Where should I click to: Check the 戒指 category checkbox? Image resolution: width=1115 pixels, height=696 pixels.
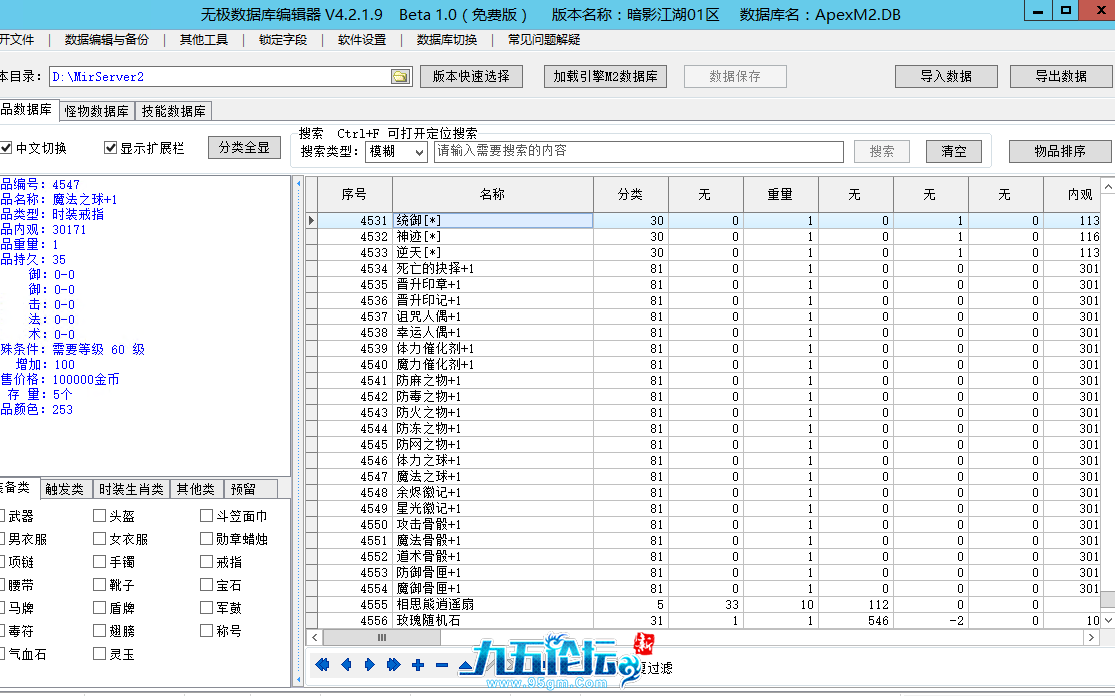click(x=206, y=562)
